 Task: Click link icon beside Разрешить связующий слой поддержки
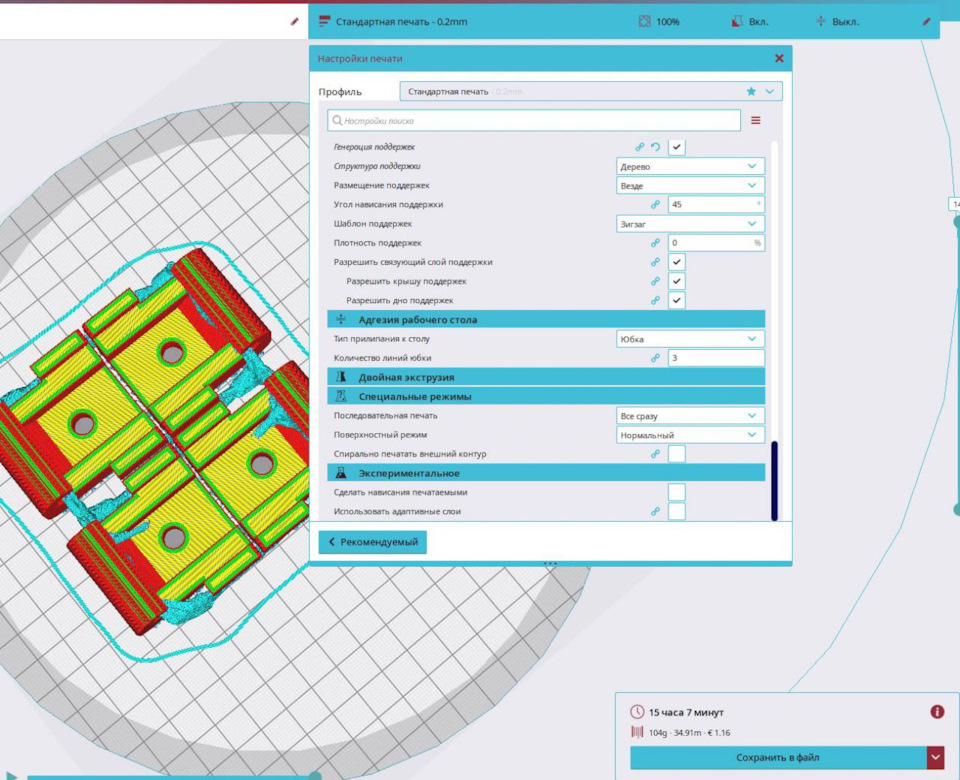pos(655,262)
